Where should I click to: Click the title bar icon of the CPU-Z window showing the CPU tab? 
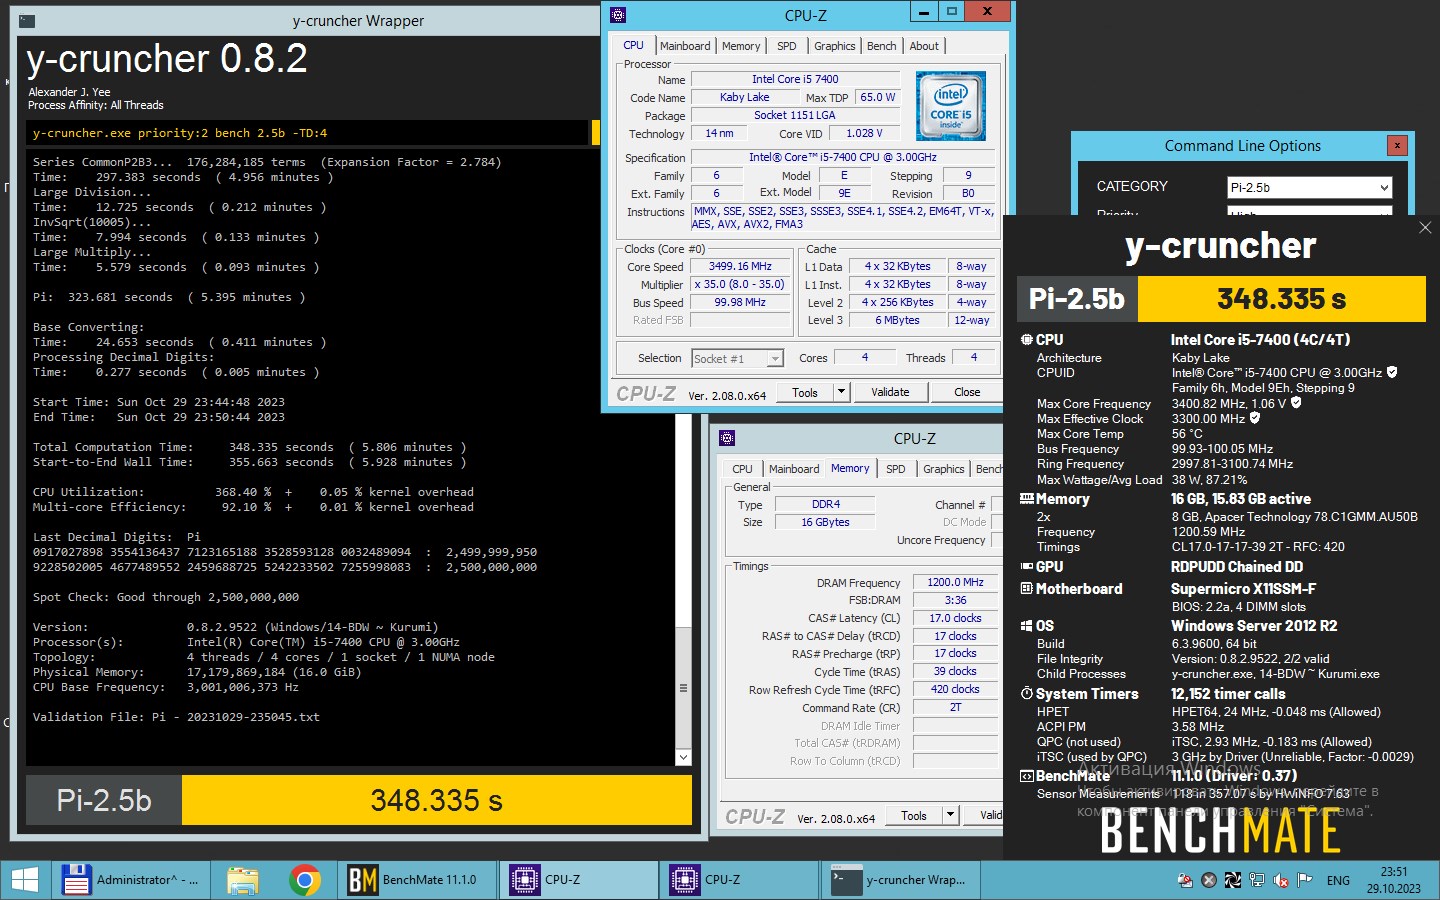pyautogui.click(x=618, y=14)
